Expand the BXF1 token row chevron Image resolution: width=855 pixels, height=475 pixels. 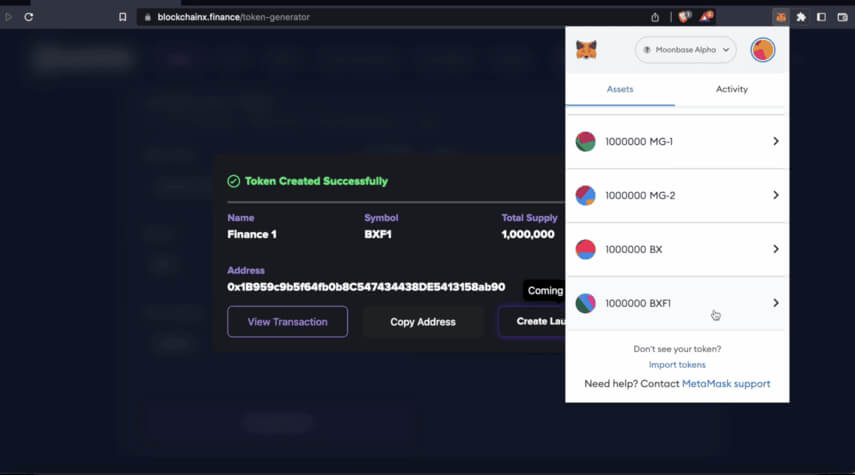click(x=775, y=303)
